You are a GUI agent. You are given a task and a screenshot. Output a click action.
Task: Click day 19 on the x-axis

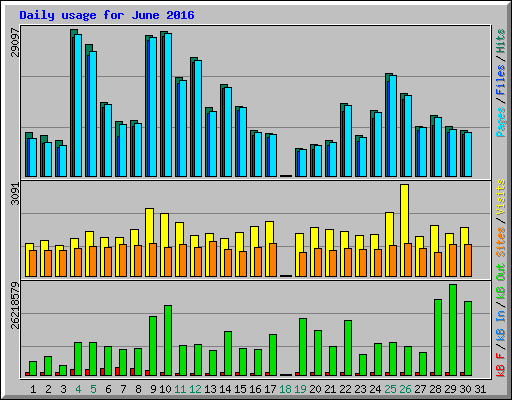[300, 389]
